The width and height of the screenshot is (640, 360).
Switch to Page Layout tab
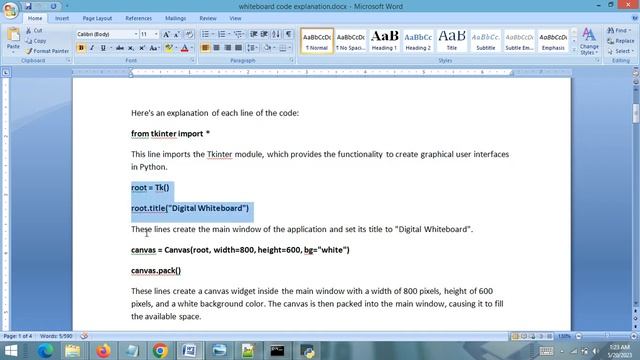[97, 18]
